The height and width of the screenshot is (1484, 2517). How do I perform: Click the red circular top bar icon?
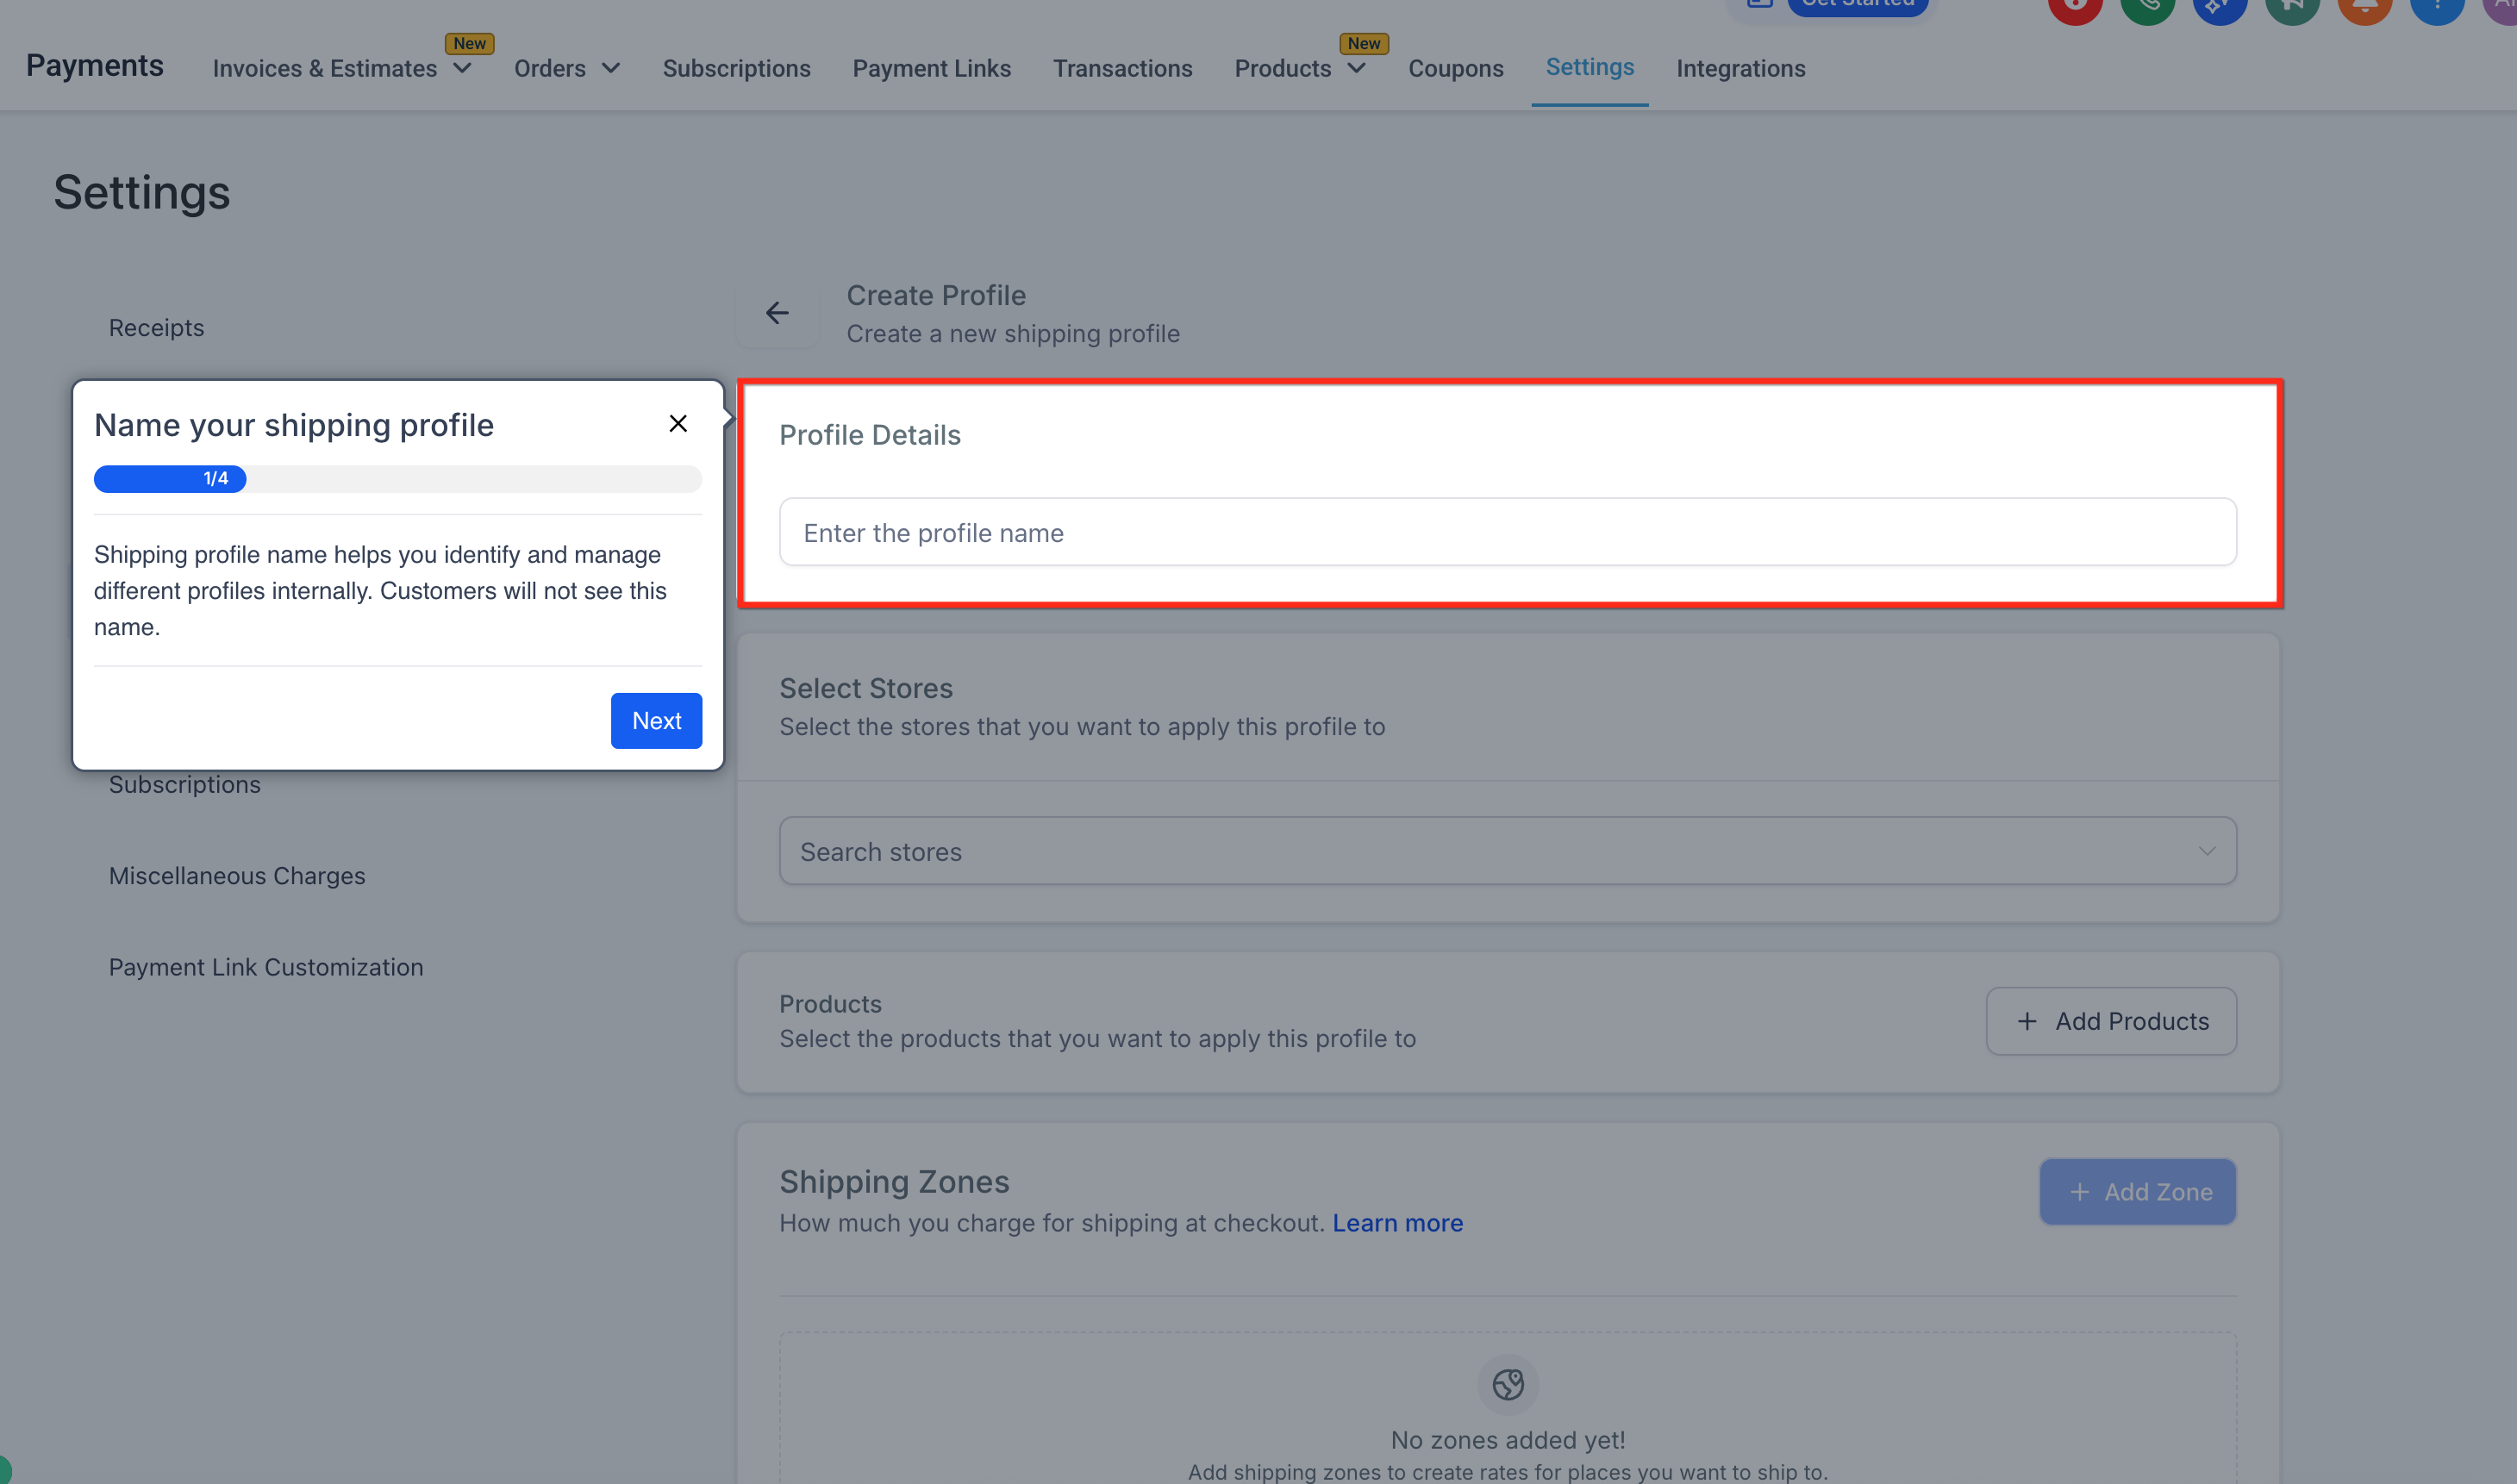[2075, 8]
